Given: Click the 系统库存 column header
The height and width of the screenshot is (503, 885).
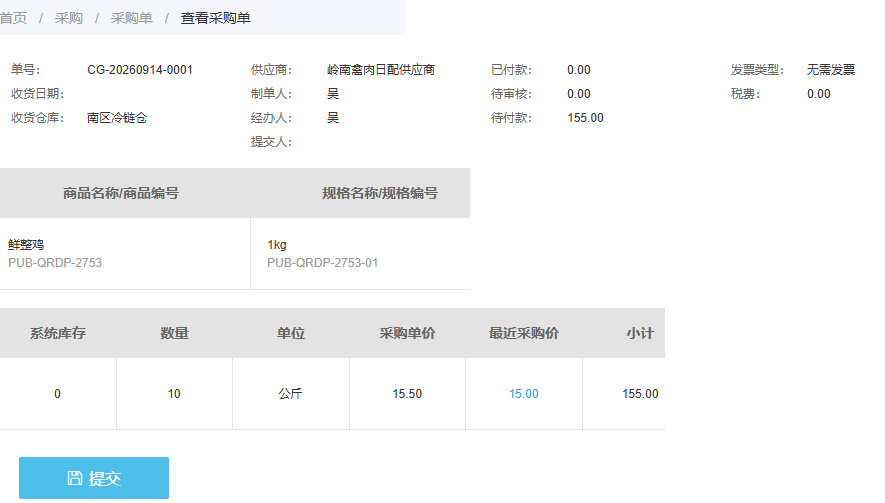Looking at the screenshot, I should (58, 333).
